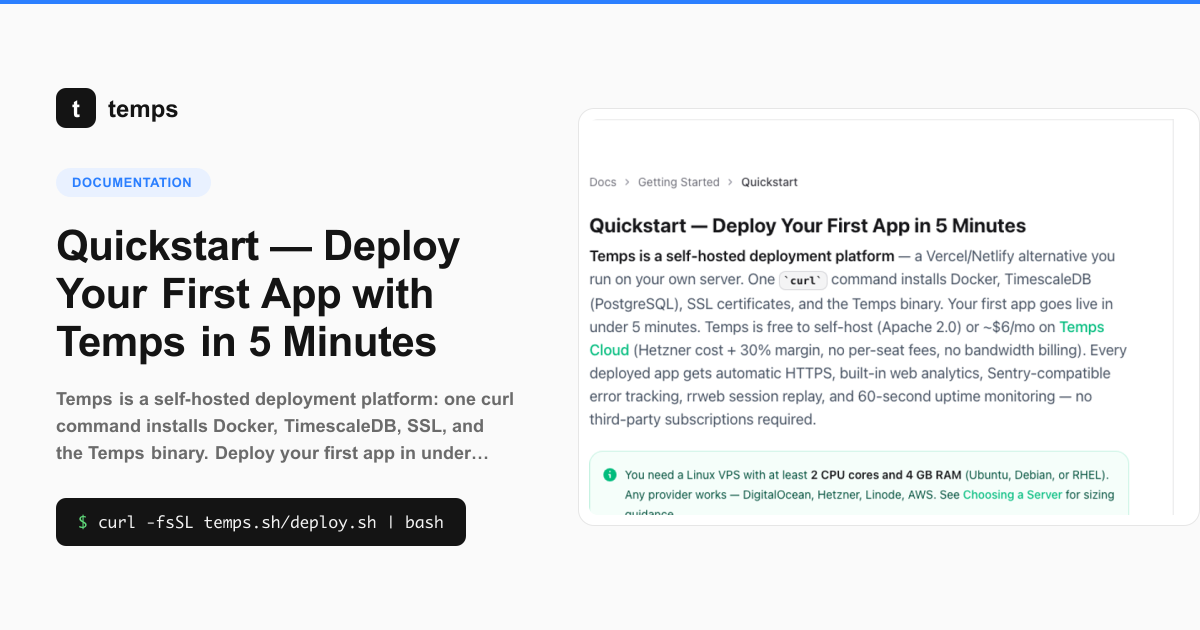Click the Temps 't' logo icon
1200x630 pixels.
point(76,108)
